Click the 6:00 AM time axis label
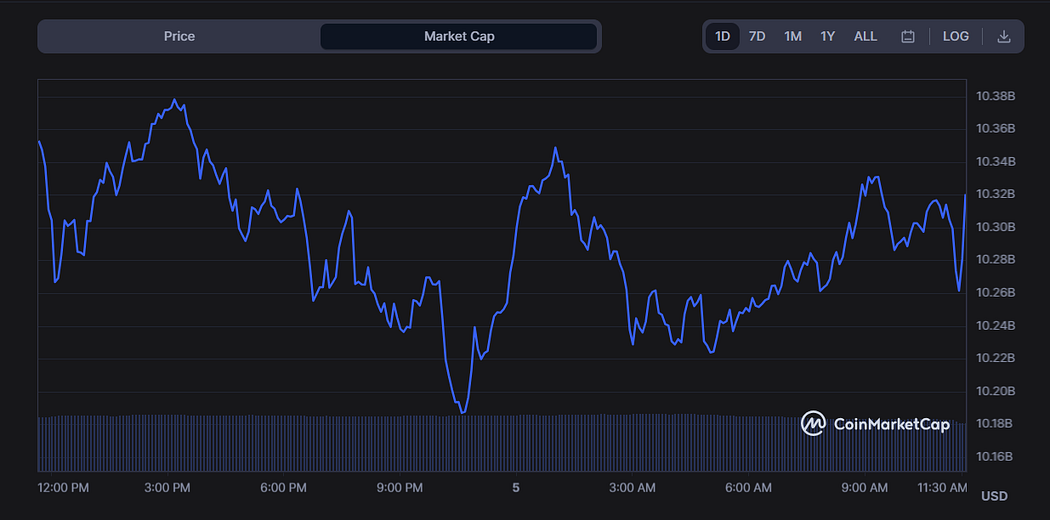Screen dimensions: 1050x520 point(749,489)
